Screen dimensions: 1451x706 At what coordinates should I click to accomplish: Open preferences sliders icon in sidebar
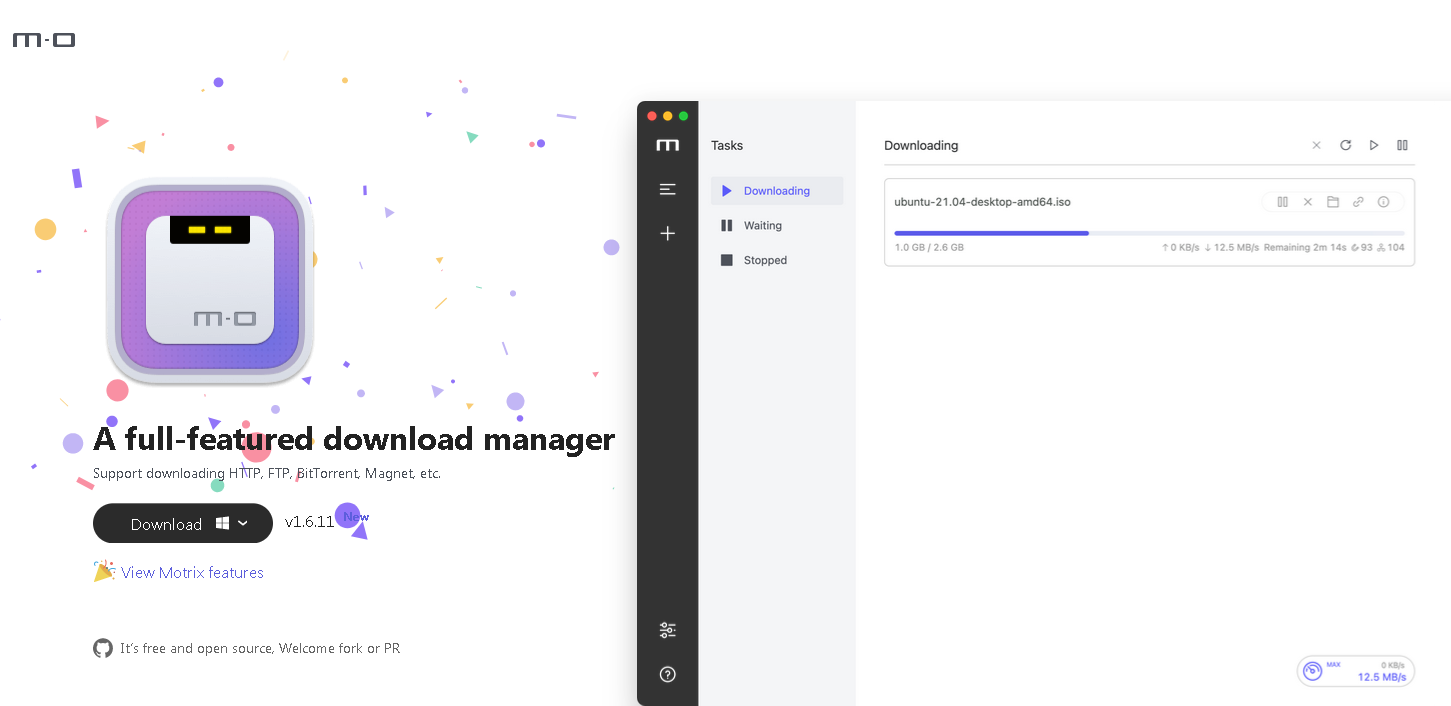[668, 630]
